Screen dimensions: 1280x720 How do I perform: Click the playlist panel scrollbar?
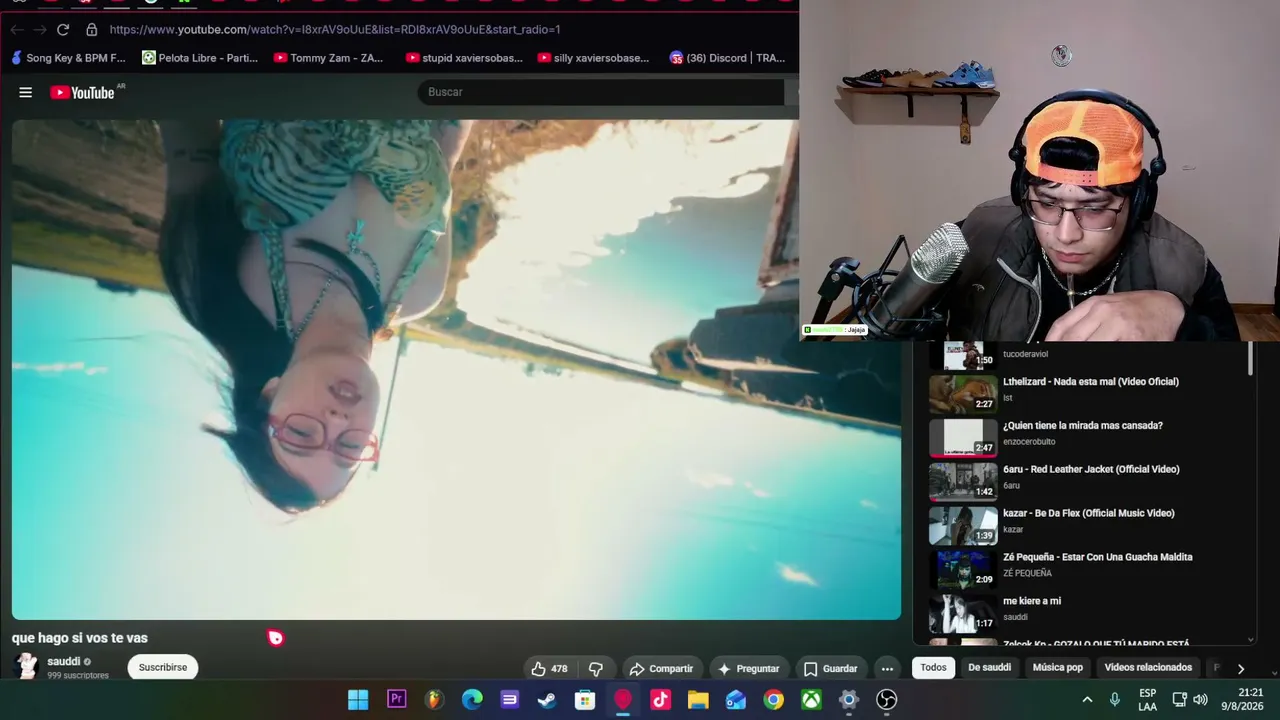click(x=1250, y=359)
